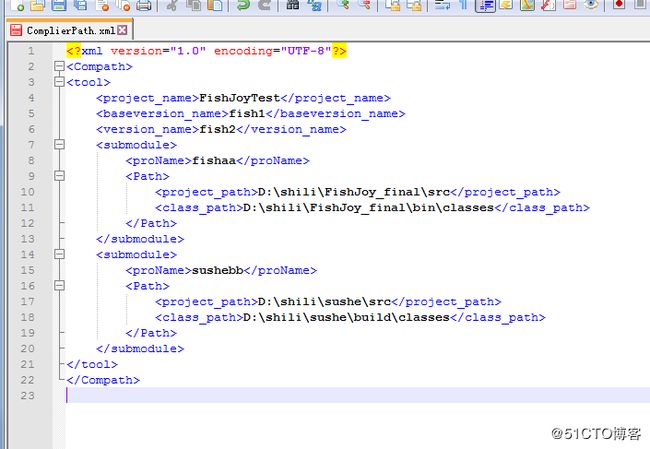
Task: Click closing </Path> tag on line 19
Action: click(151, 333)
